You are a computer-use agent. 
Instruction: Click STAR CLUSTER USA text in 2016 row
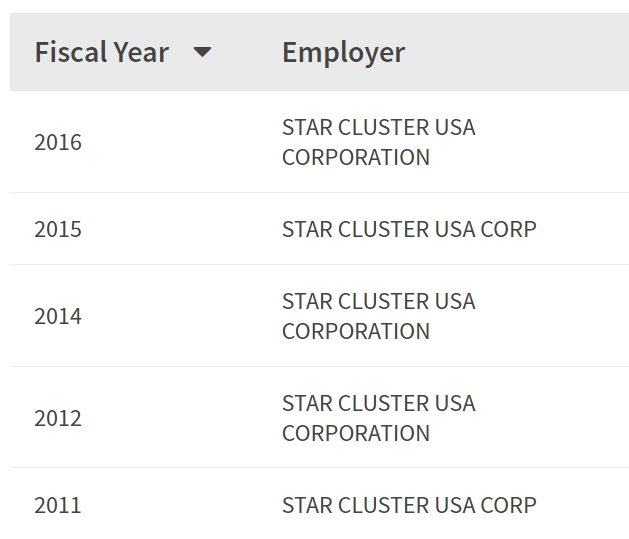[x=378, y=128]
